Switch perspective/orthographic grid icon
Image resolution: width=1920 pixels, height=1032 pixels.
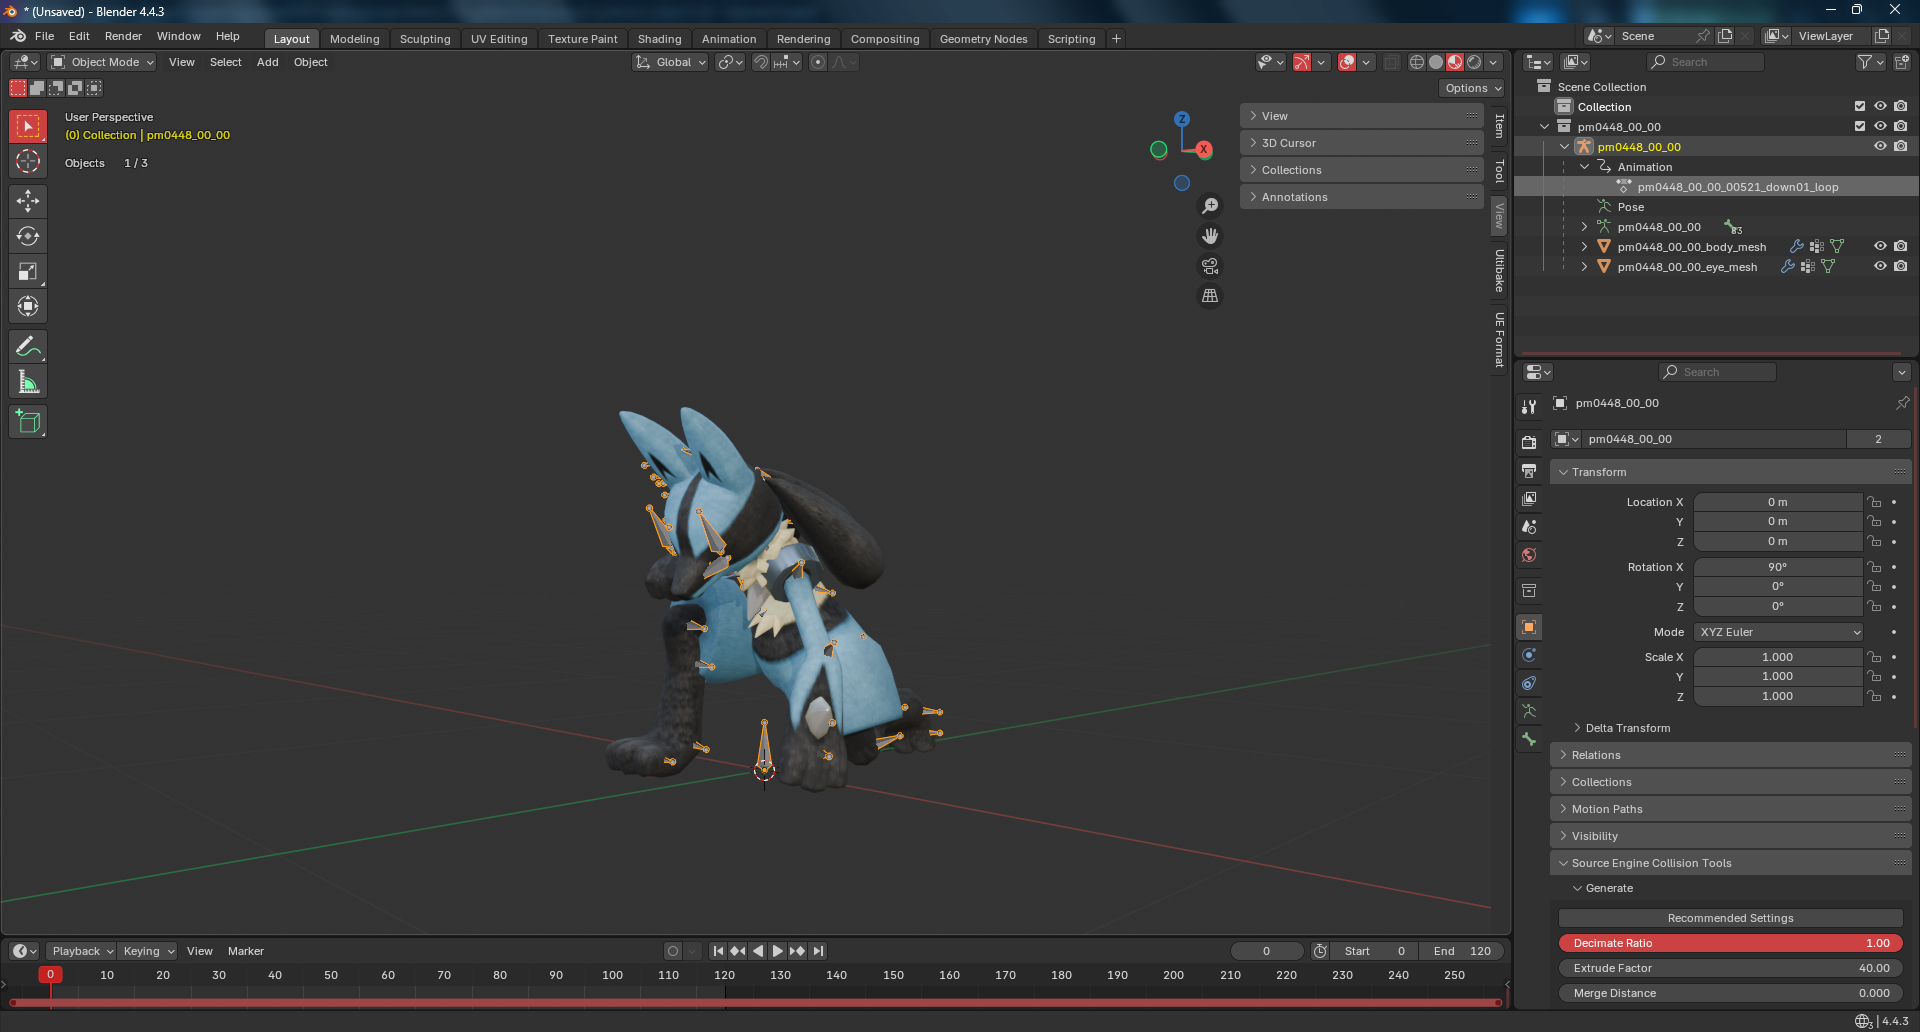coord(1210,296)
